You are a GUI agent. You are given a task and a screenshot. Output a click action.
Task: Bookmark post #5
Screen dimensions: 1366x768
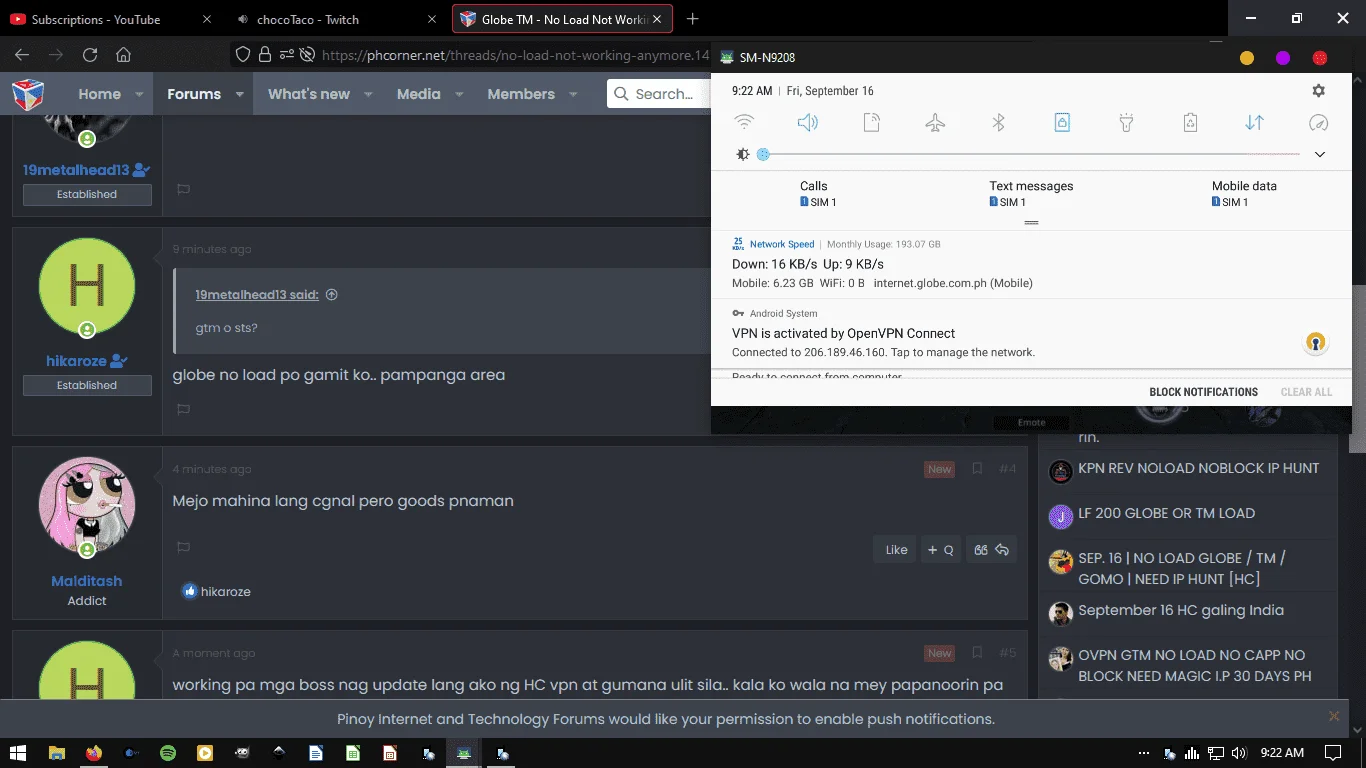click(977, 653)
